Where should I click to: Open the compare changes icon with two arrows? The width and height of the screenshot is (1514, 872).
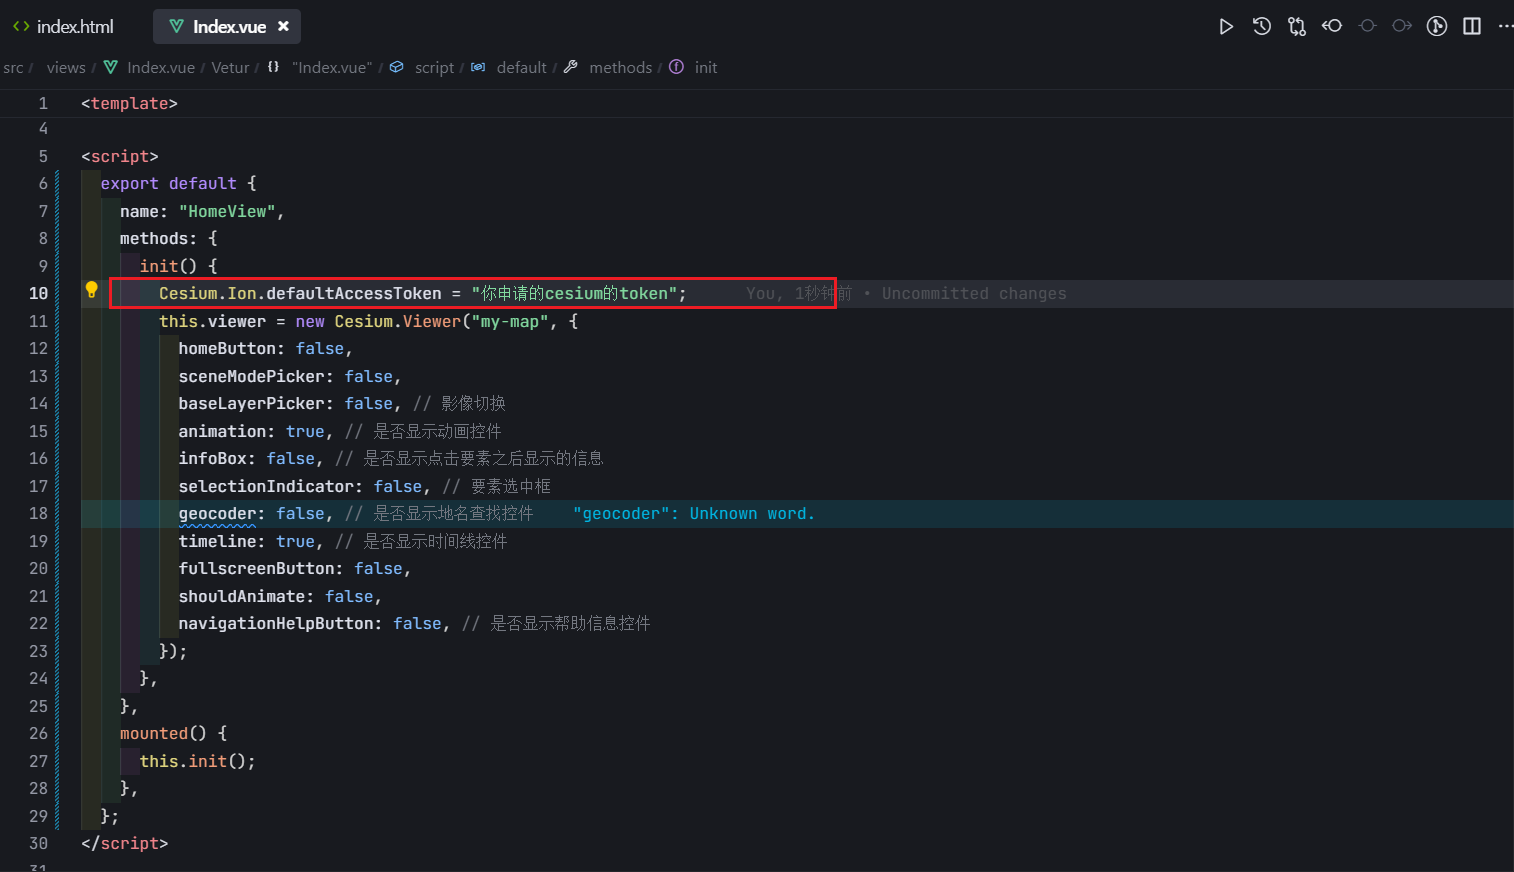1297,27
